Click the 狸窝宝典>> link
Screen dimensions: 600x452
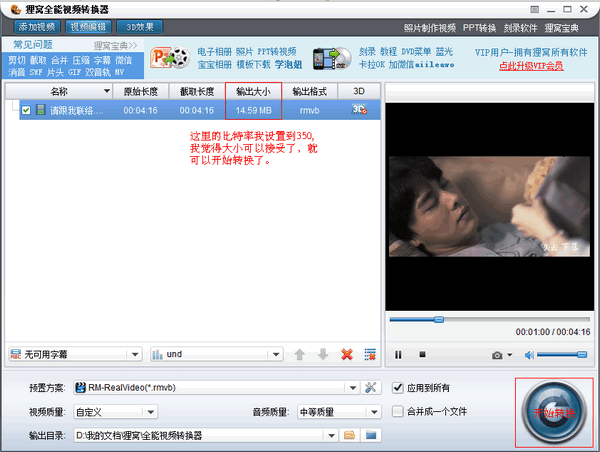[x=116, y=46]
